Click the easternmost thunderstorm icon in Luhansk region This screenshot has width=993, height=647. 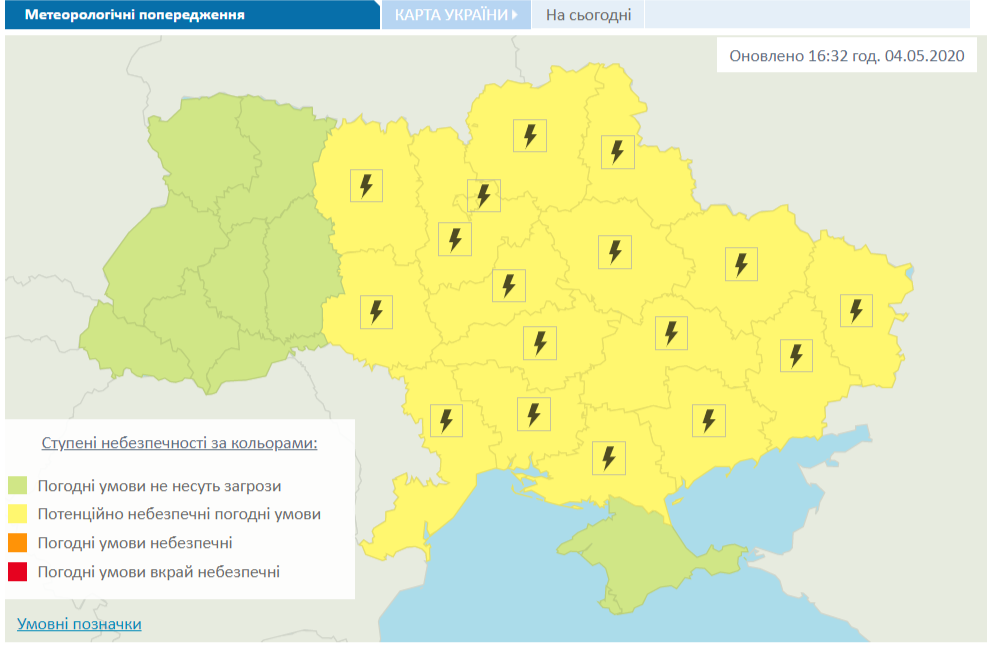tap(856, 309)
